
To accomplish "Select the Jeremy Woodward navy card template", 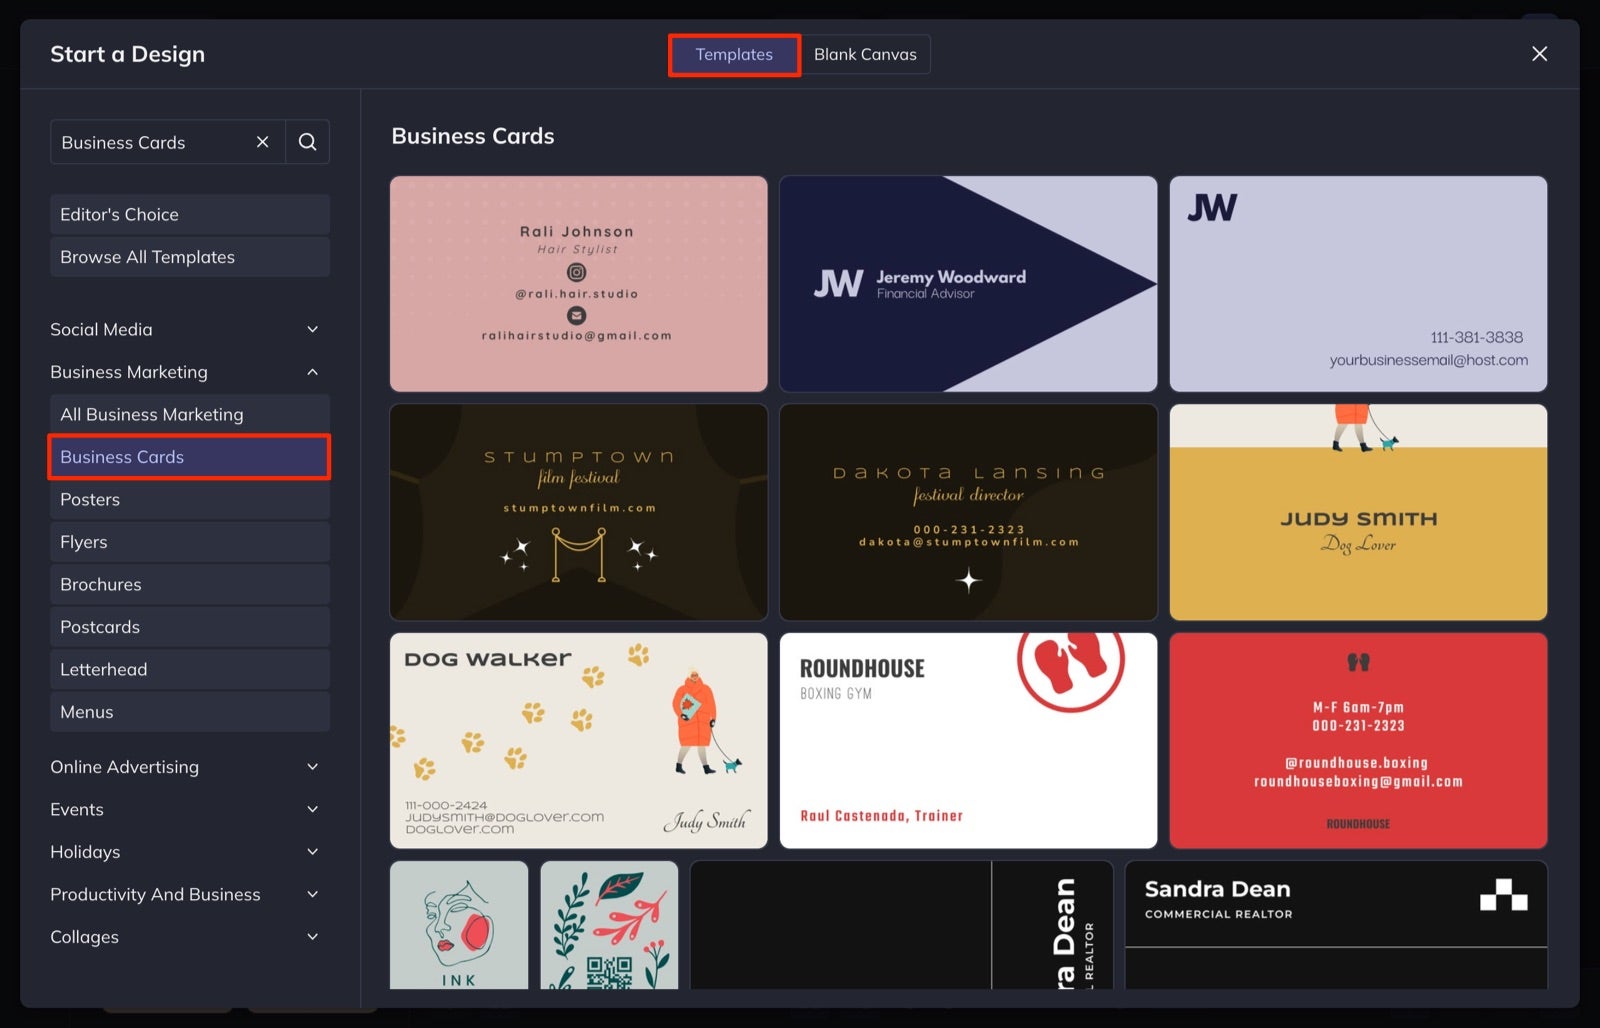I will tap(968, 284).
